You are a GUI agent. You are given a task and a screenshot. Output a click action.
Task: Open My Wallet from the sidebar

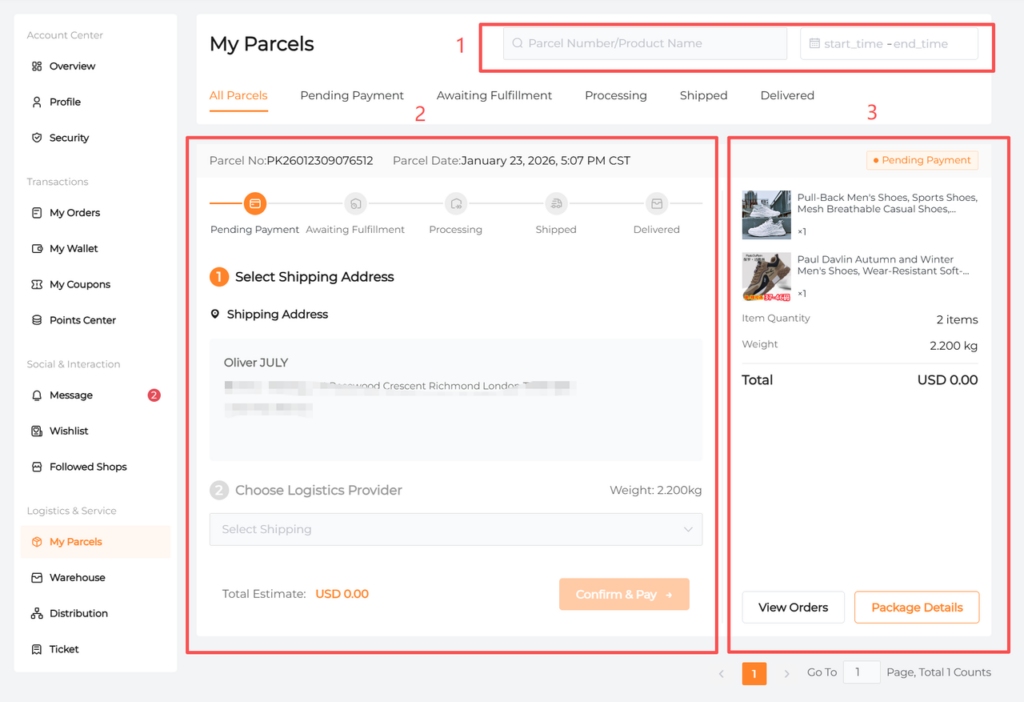coord(73,248)
